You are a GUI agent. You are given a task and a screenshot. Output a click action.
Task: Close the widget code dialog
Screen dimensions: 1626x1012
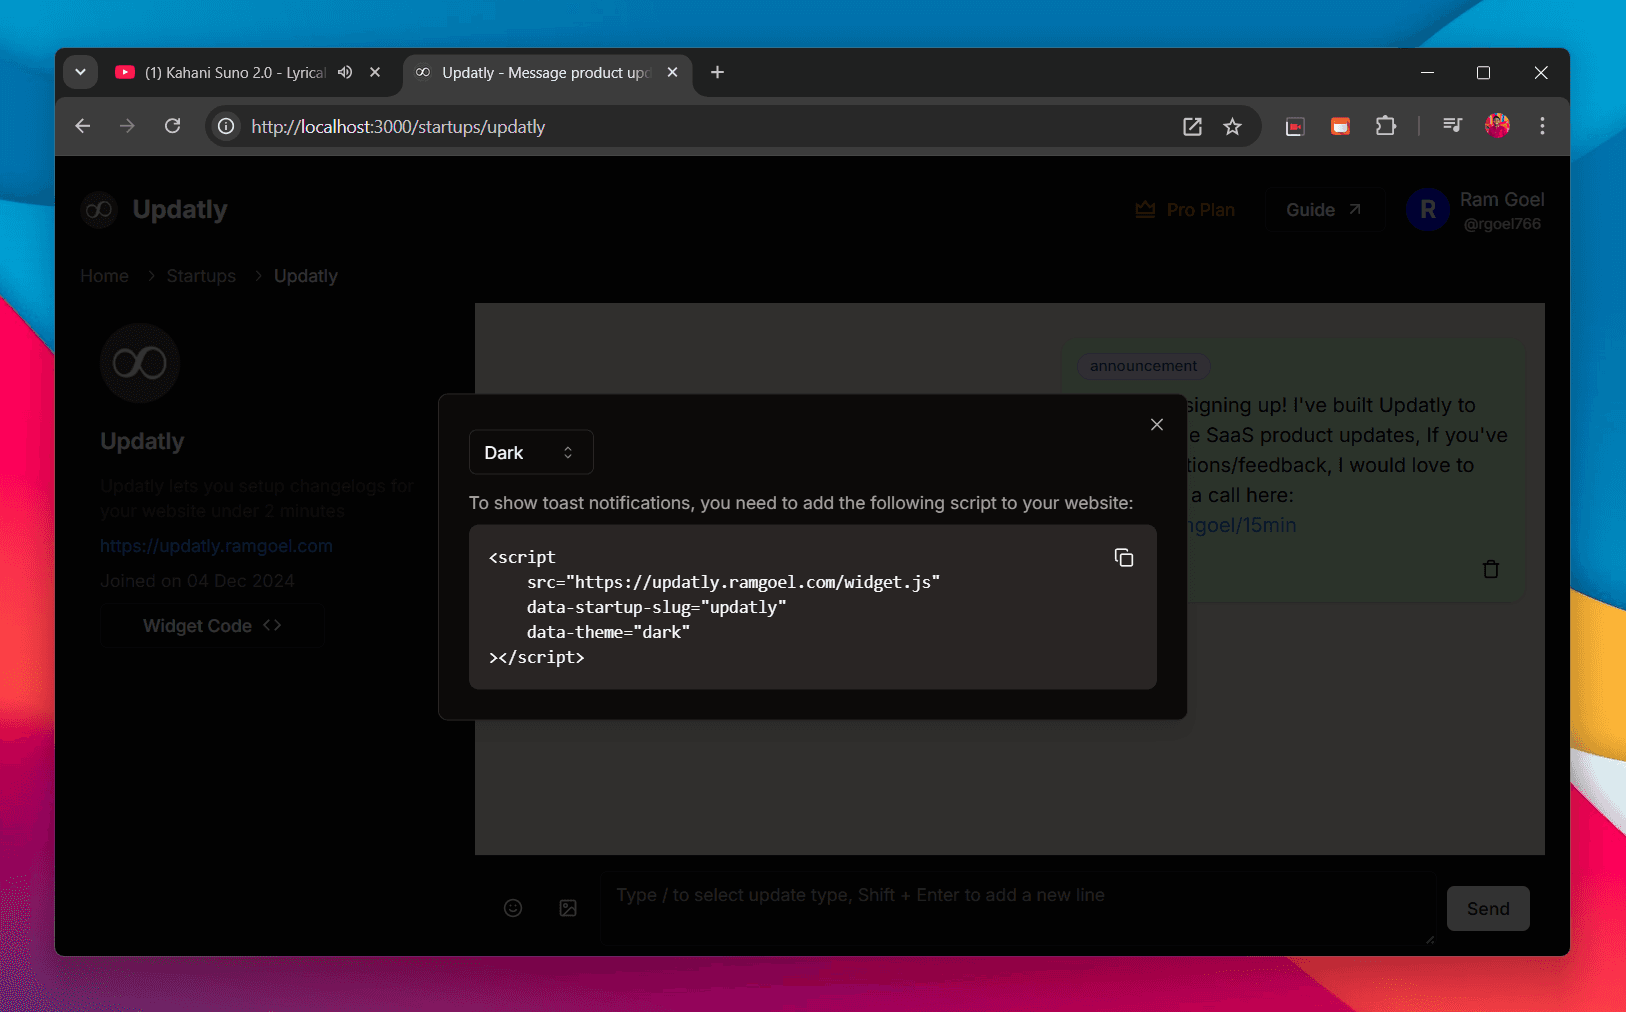click(x=1157, y=425)
